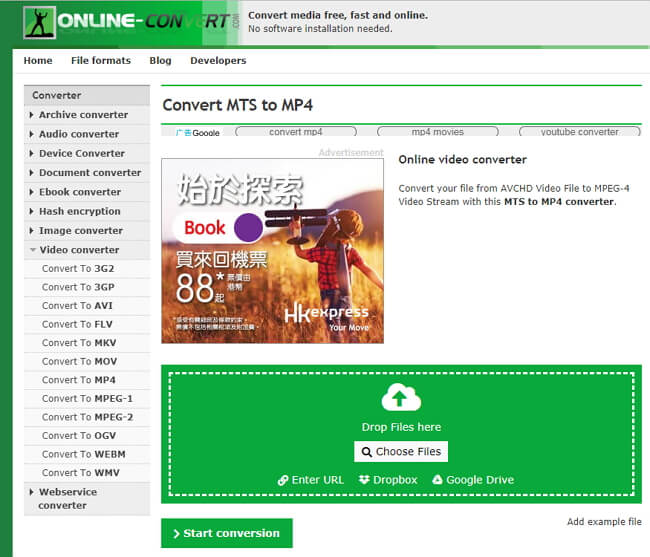
Task: Click the cloud upload icon
Action: pos(401,397)
